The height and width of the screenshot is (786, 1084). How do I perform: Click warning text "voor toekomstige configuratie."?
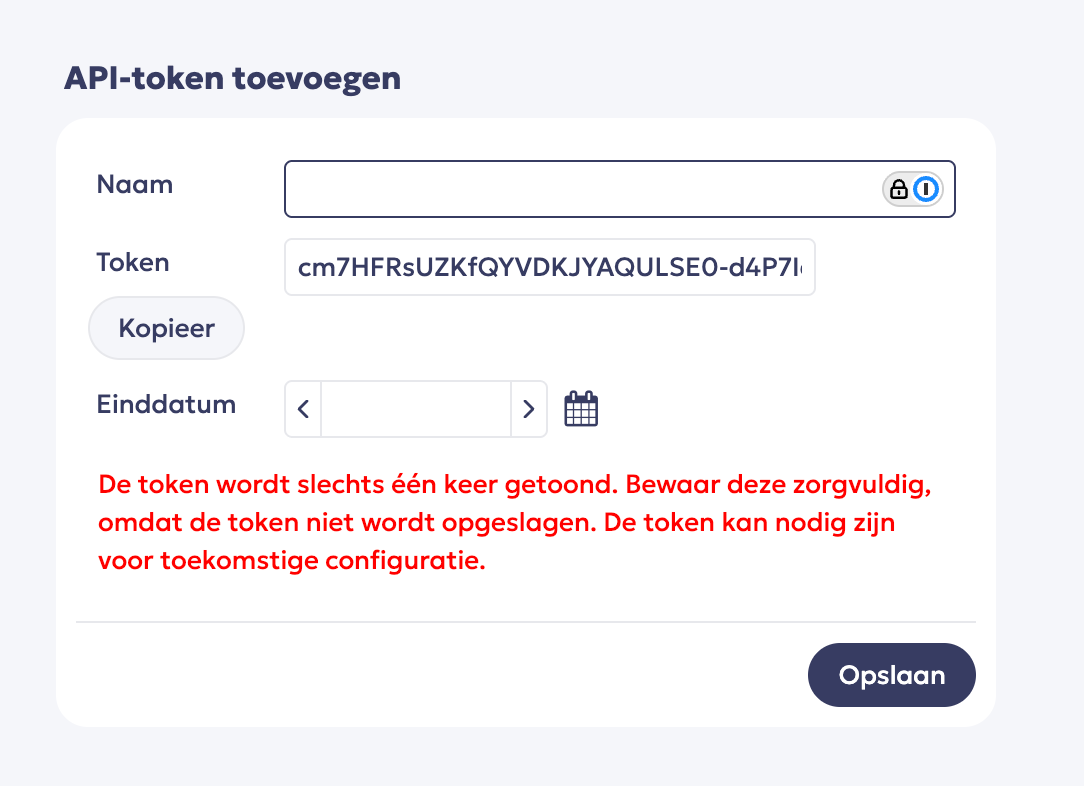tap(292, 560)
